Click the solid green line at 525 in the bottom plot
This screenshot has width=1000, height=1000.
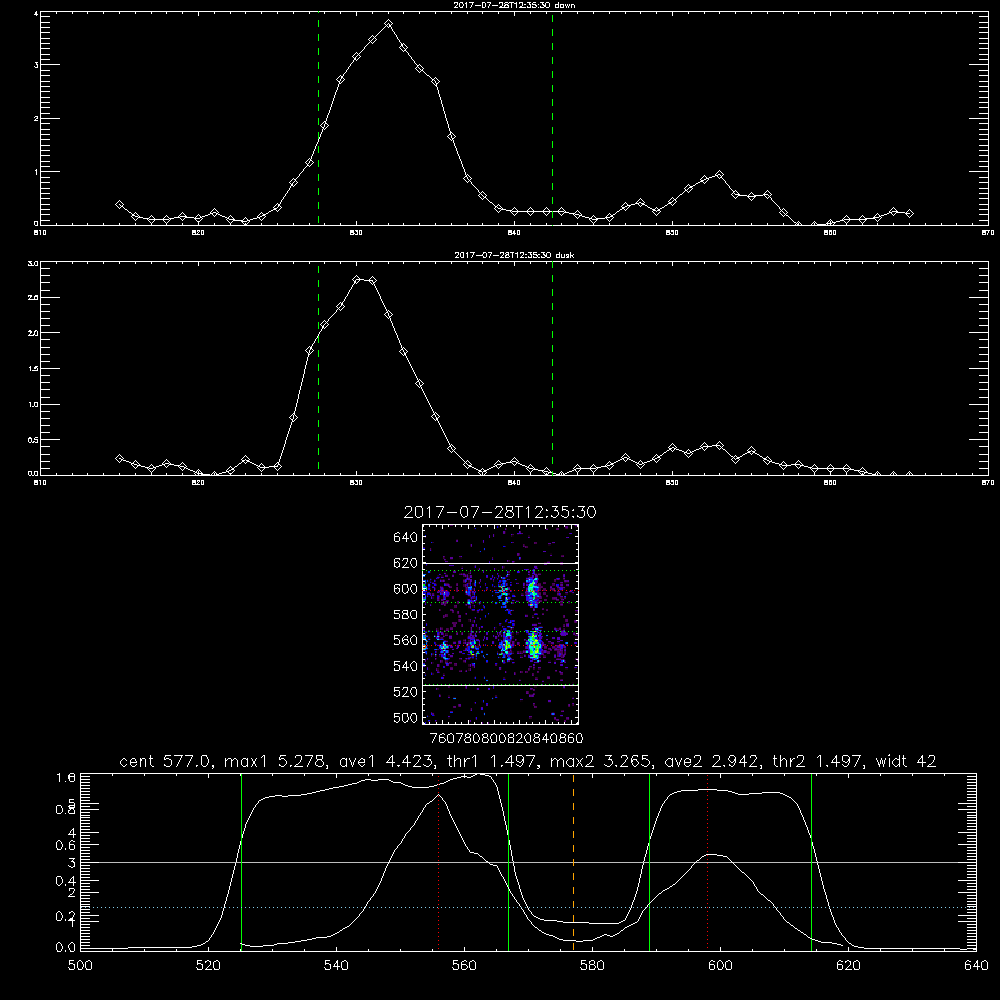click(241, 861)
